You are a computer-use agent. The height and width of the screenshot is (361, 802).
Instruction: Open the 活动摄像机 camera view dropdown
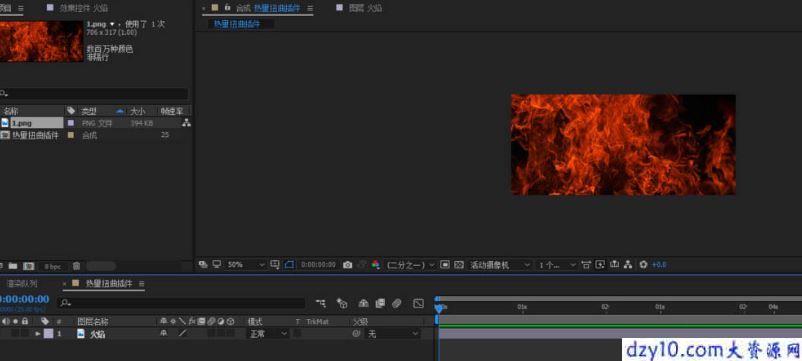pos(500,265)
